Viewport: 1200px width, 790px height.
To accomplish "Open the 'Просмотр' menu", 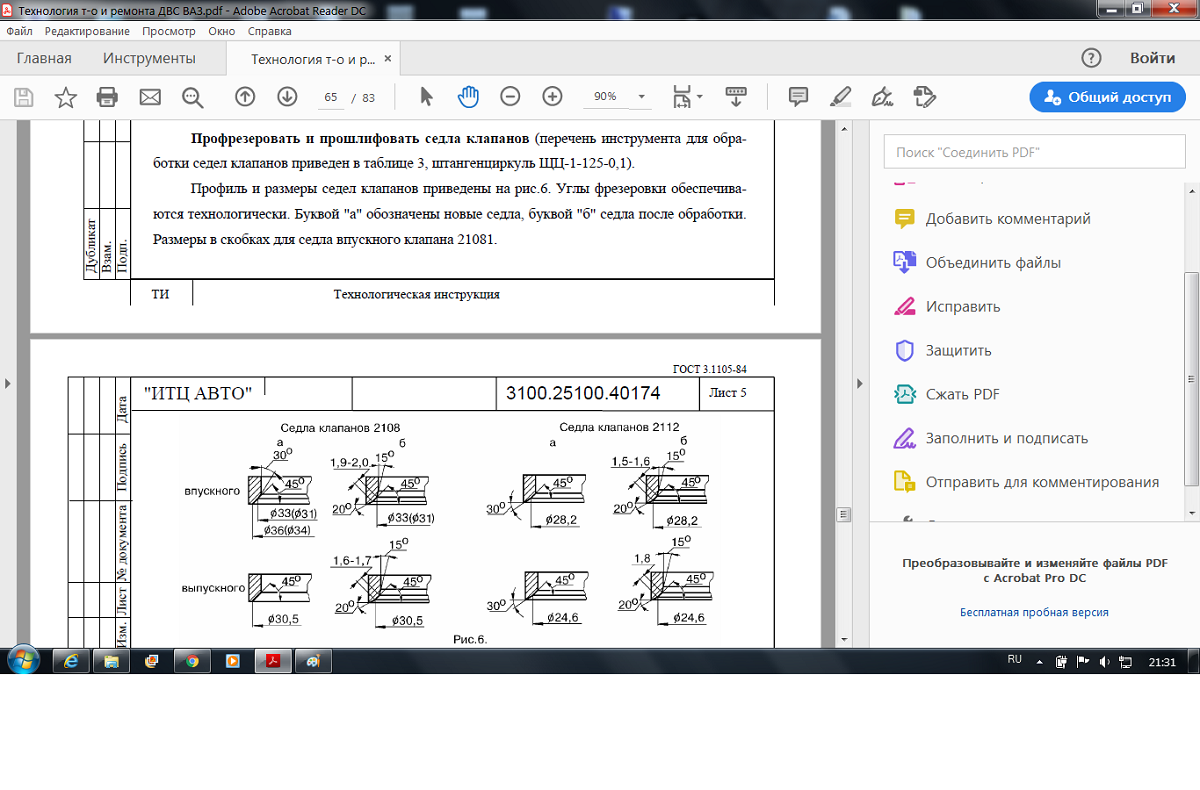I will (168, 31).
